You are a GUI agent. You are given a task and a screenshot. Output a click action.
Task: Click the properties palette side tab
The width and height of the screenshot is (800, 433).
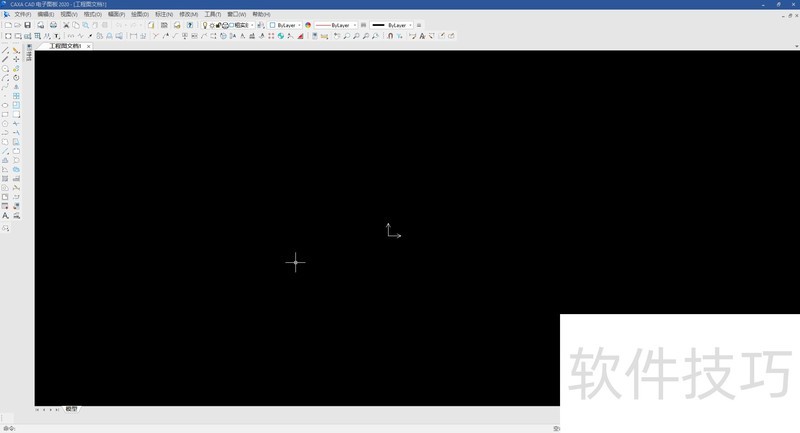[29, 53]
